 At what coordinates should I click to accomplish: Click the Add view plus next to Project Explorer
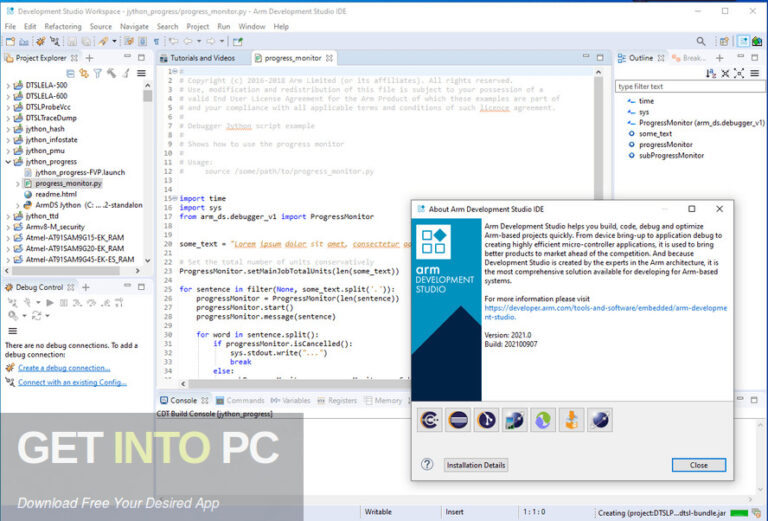point(90,58)
